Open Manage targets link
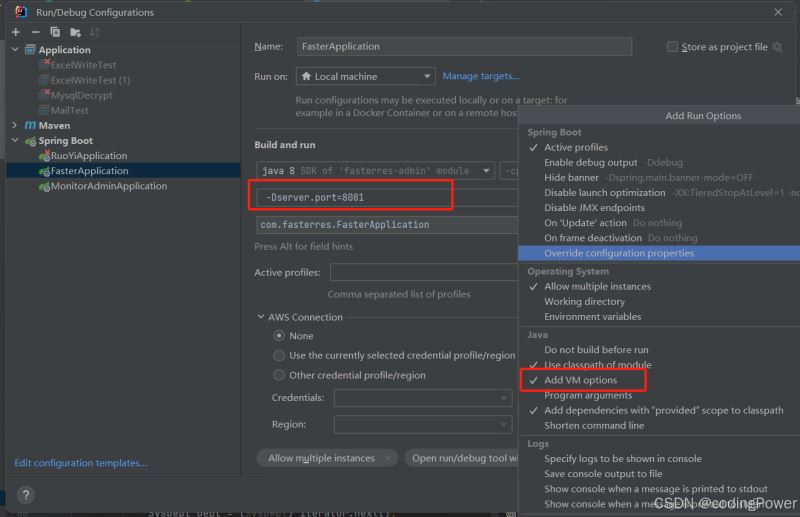This screenshot has height=517, width=800. click(x=481, y=76)
